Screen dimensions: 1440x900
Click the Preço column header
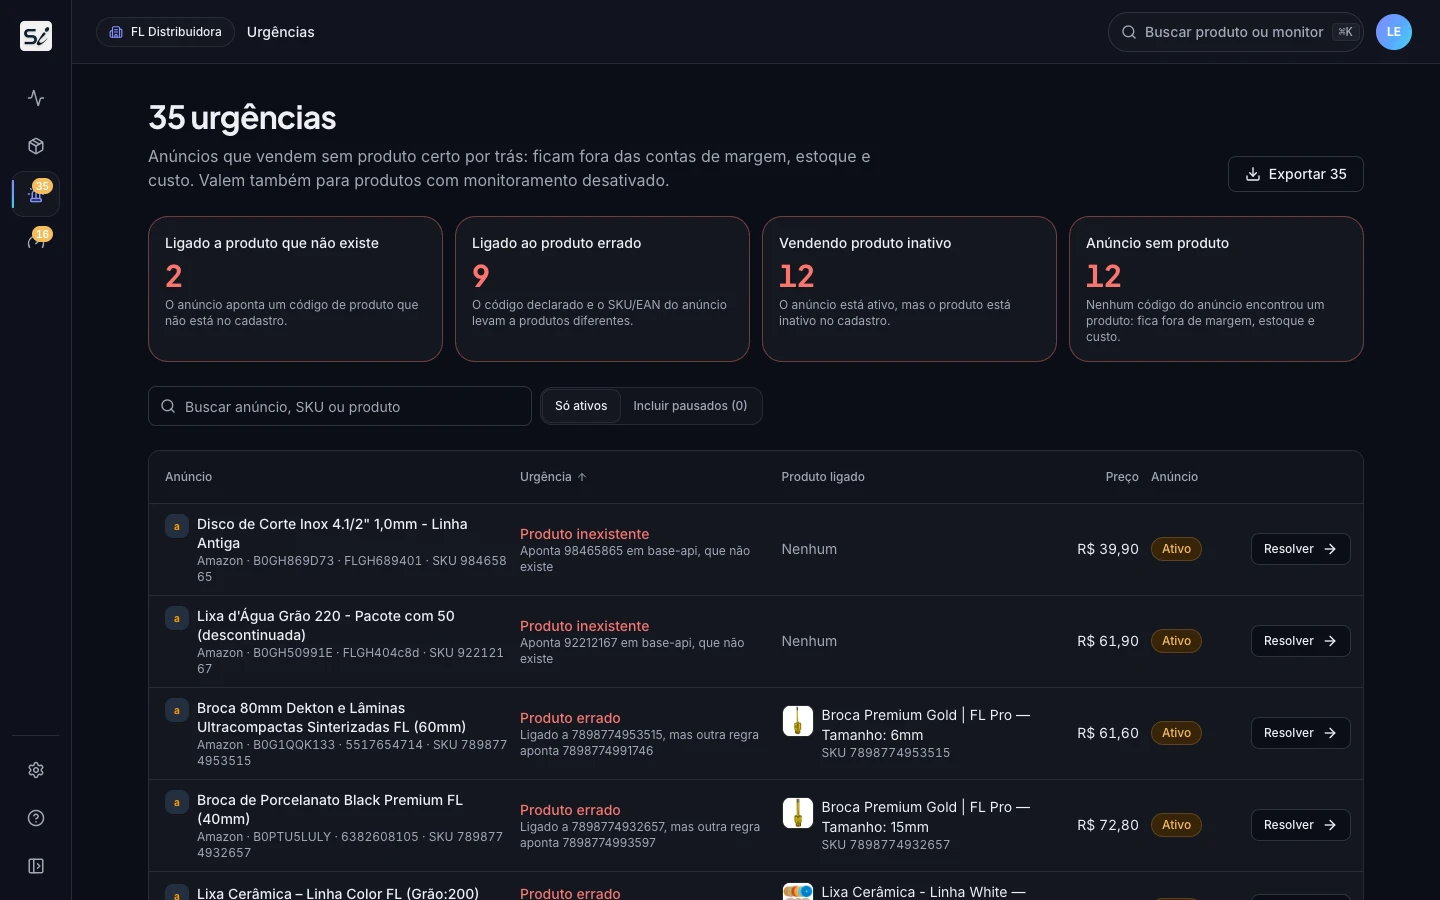point(1122,477)
